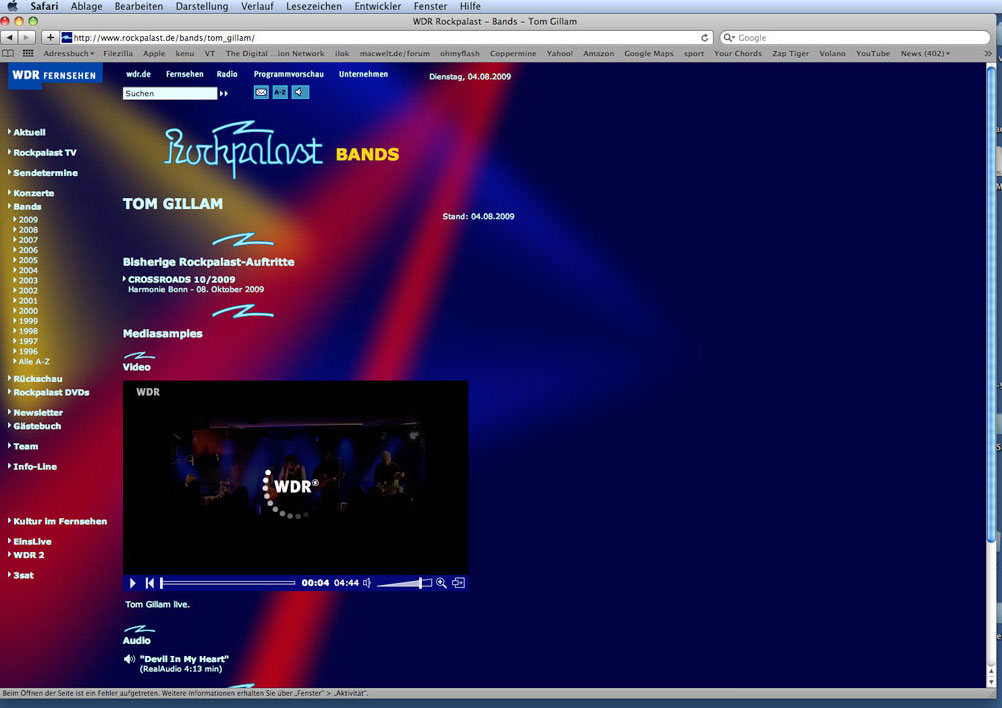This screenshot has height=708, width=1002.
Task: Open the Adressbuch bookmark dropdown
Action: coord(68,54)
